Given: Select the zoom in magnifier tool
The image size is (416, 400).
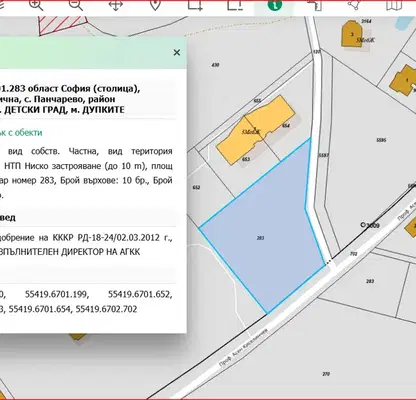Looking at the screenshot, I should click(36, 5).
